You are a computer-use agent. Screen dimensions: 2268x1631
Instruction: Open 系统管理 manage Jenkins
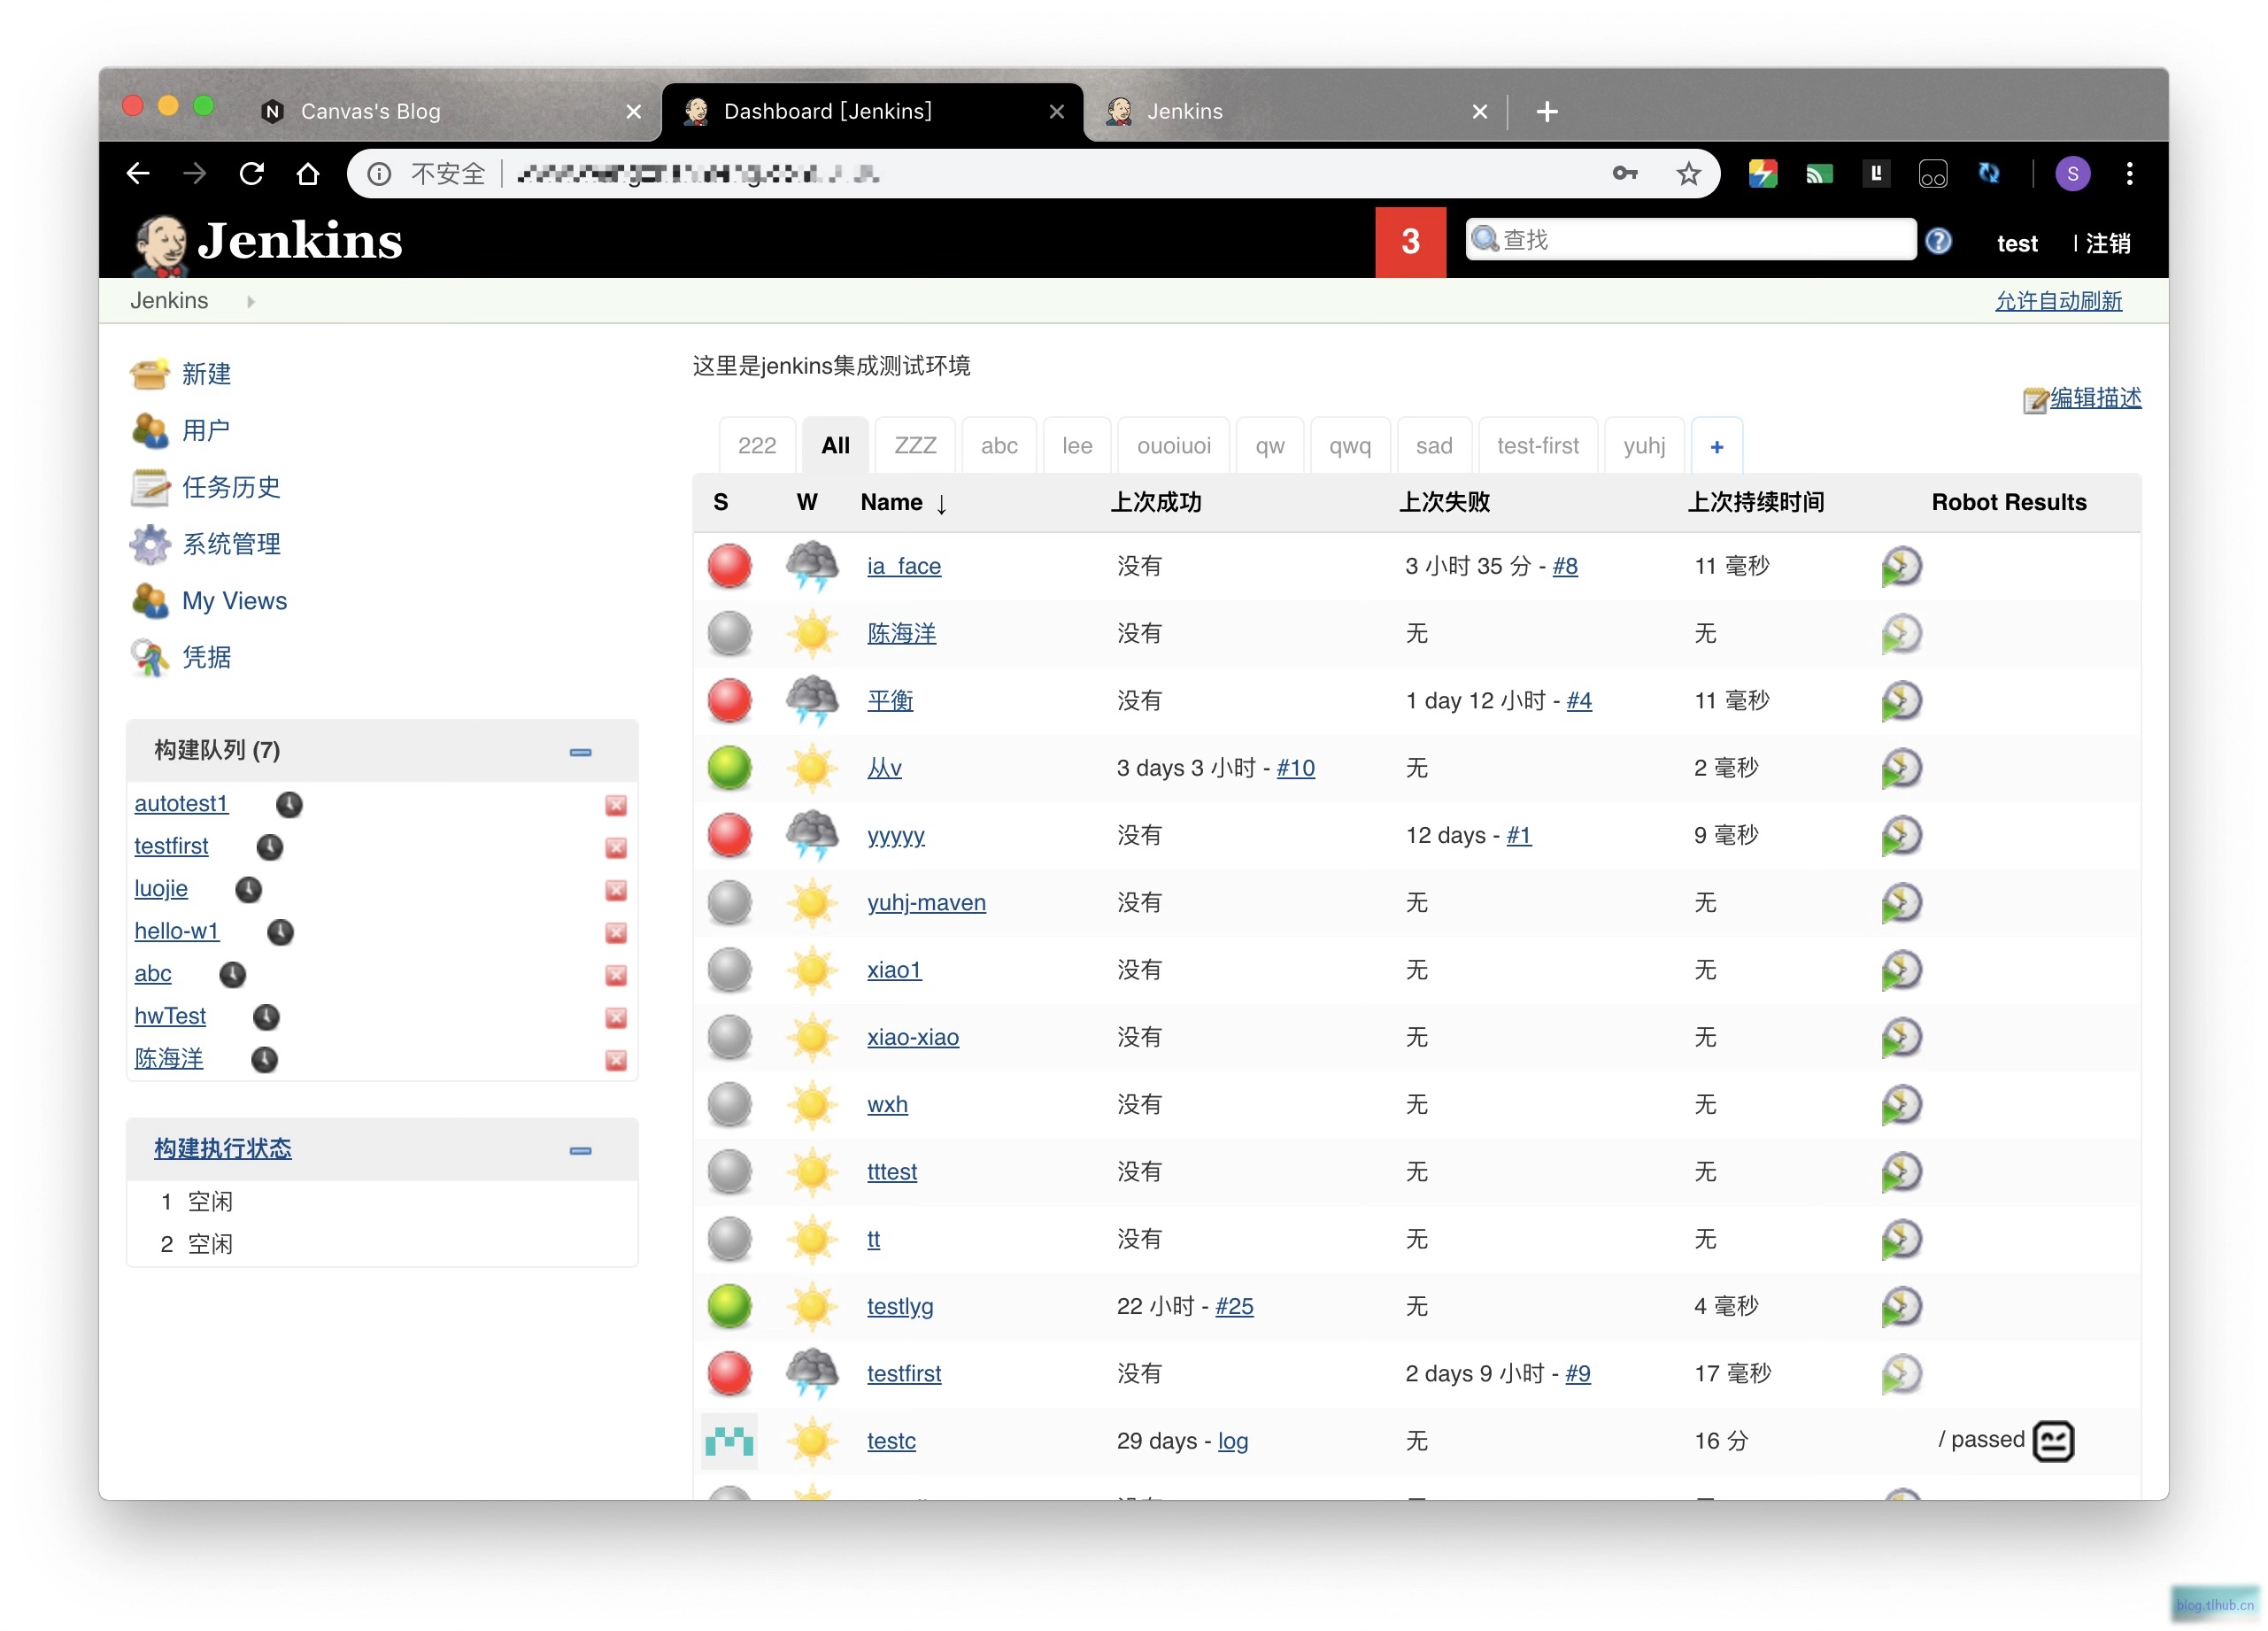[231, 544]
